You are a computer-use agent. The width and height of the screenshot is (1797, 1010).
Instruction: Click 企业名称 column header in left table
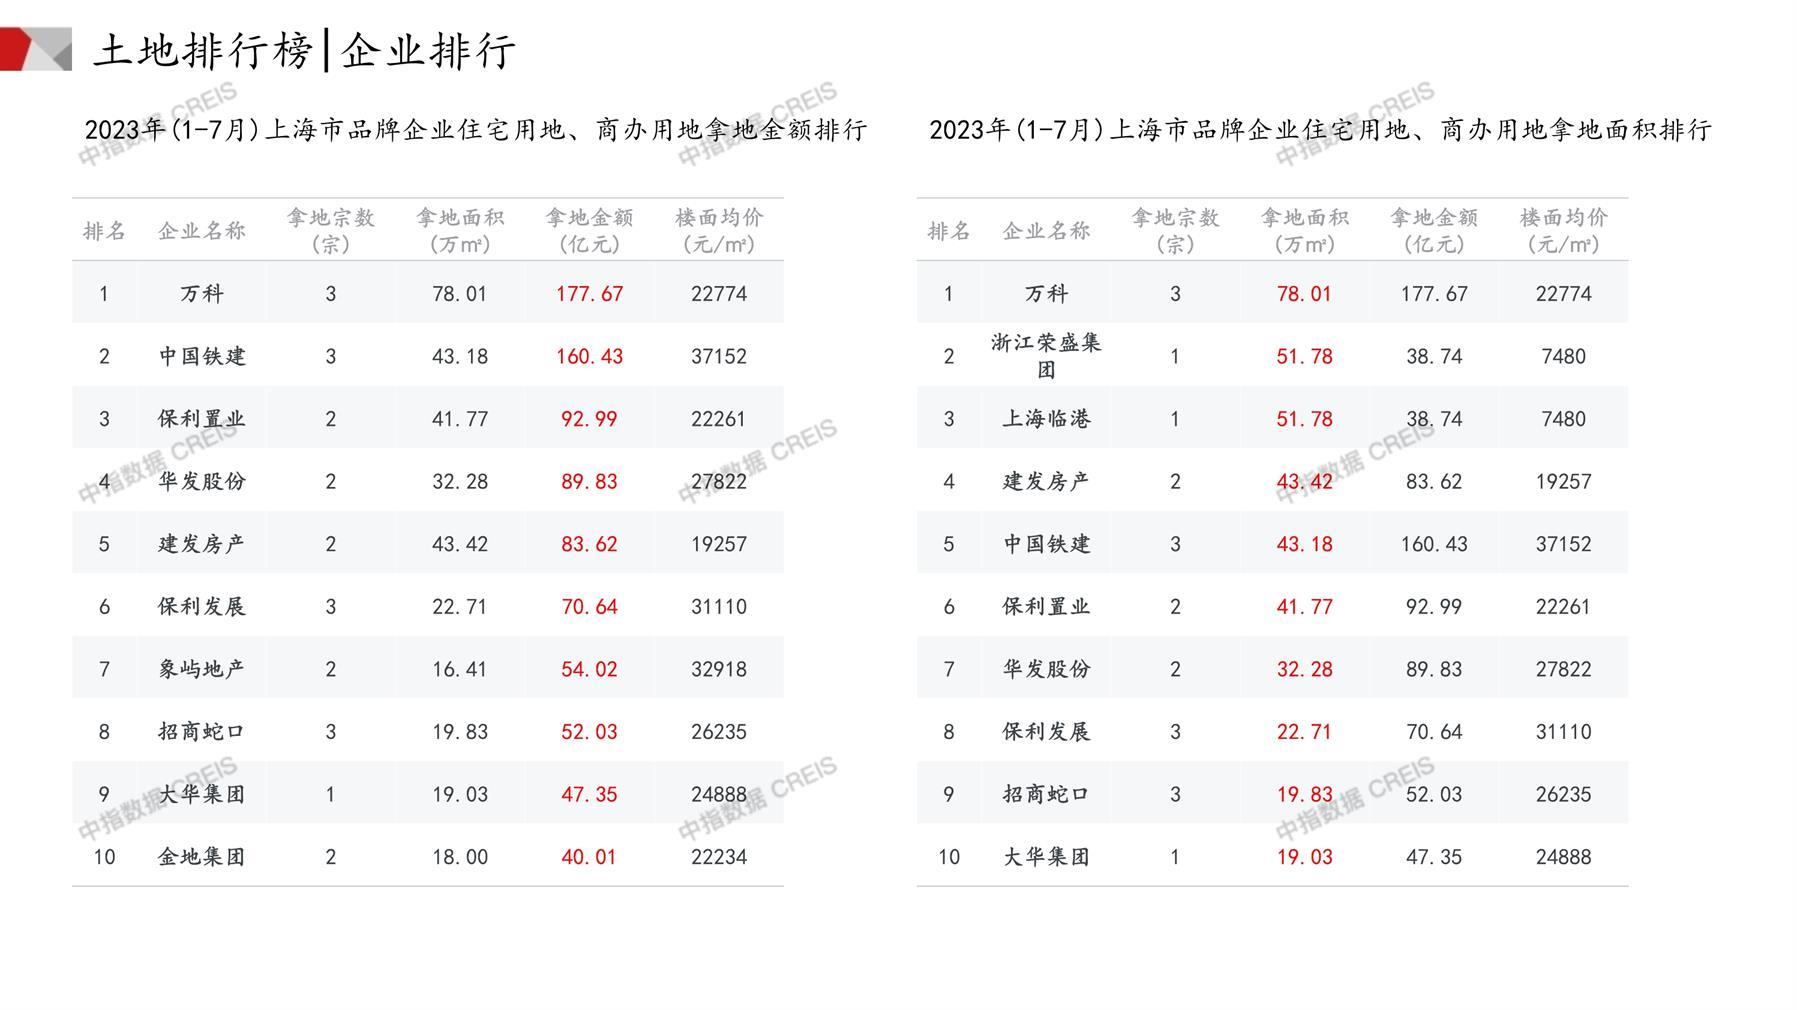[x=201, y=231]
